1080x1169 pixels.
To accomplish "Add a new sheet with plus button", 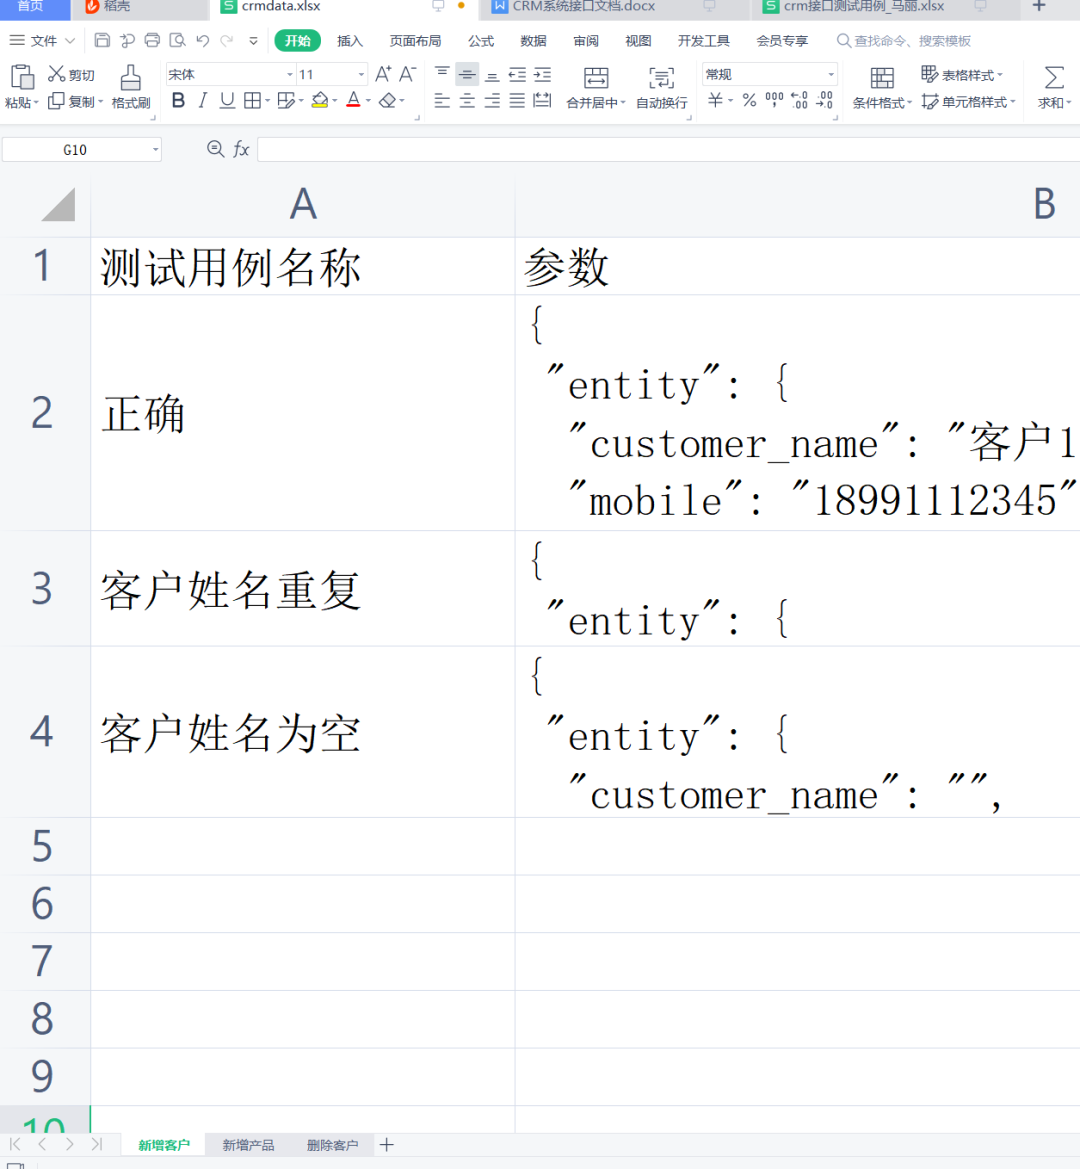I will [386, 1145].
